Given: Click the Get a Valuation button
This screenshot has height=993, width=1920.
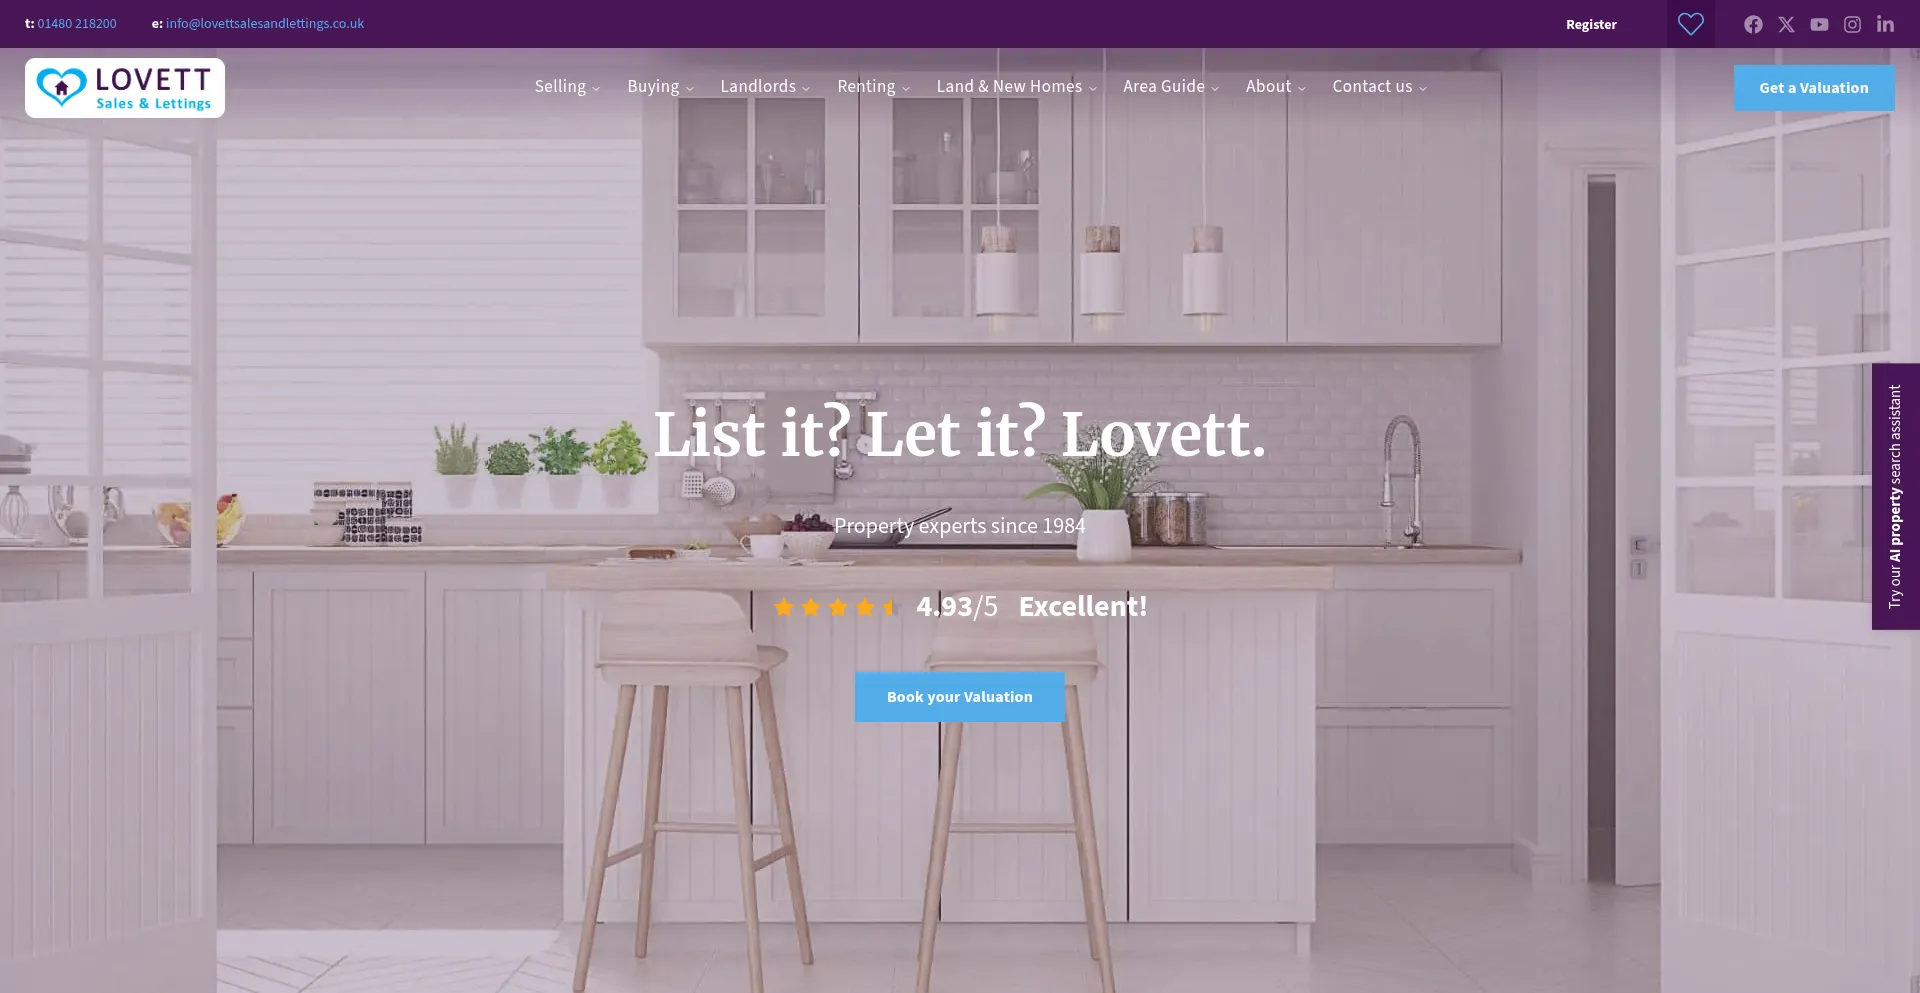Looking at the screenshot, I should (1814, 88).
